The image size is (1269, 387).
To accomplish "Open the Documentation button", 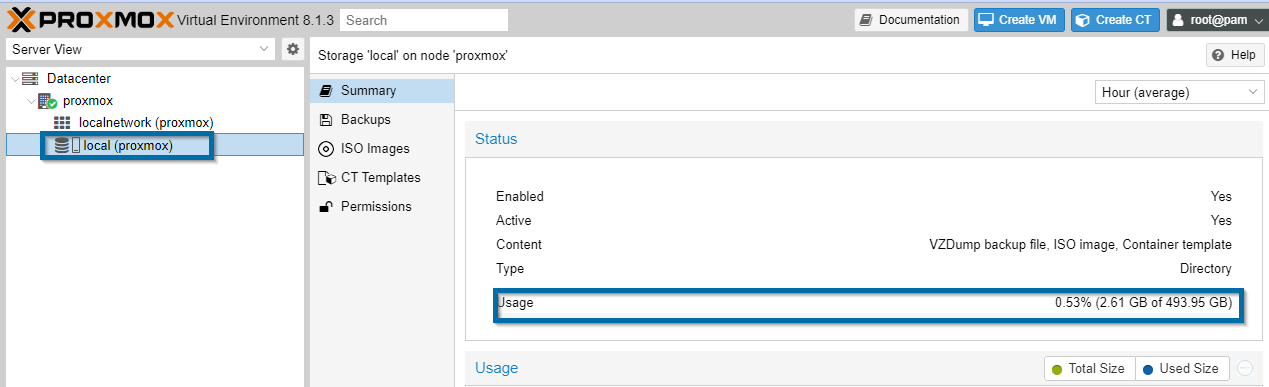I will click(911, 20).
